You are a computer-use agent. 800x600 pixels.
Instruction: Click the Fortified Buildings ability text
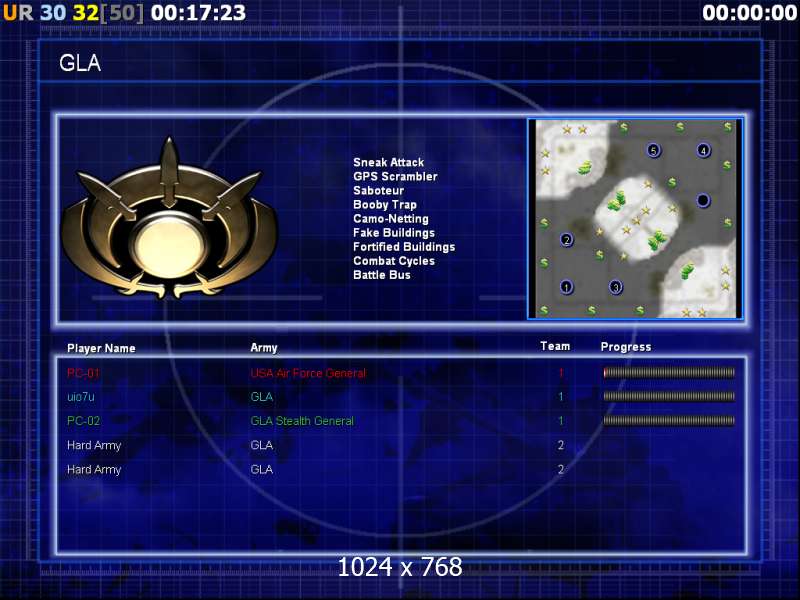point(404,247)
